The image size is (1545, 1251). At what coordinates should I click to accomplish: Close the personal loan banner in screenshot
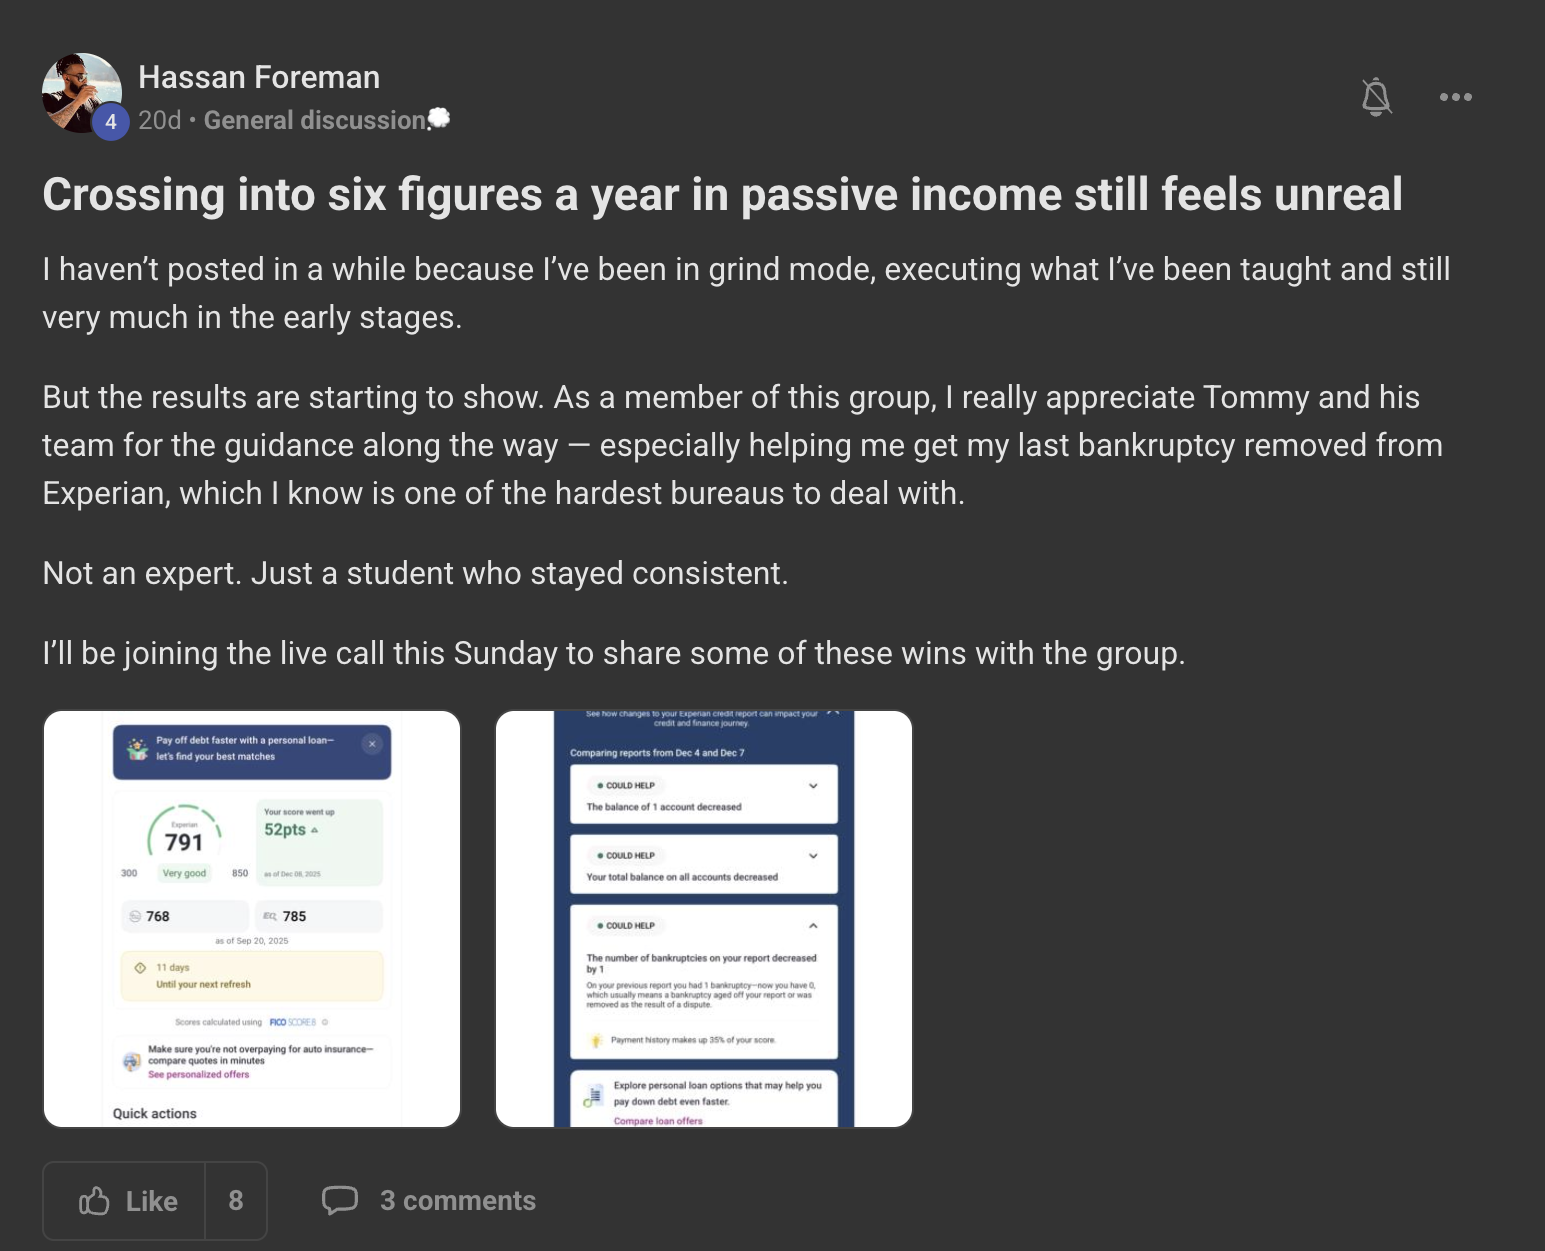coord(372,744)
